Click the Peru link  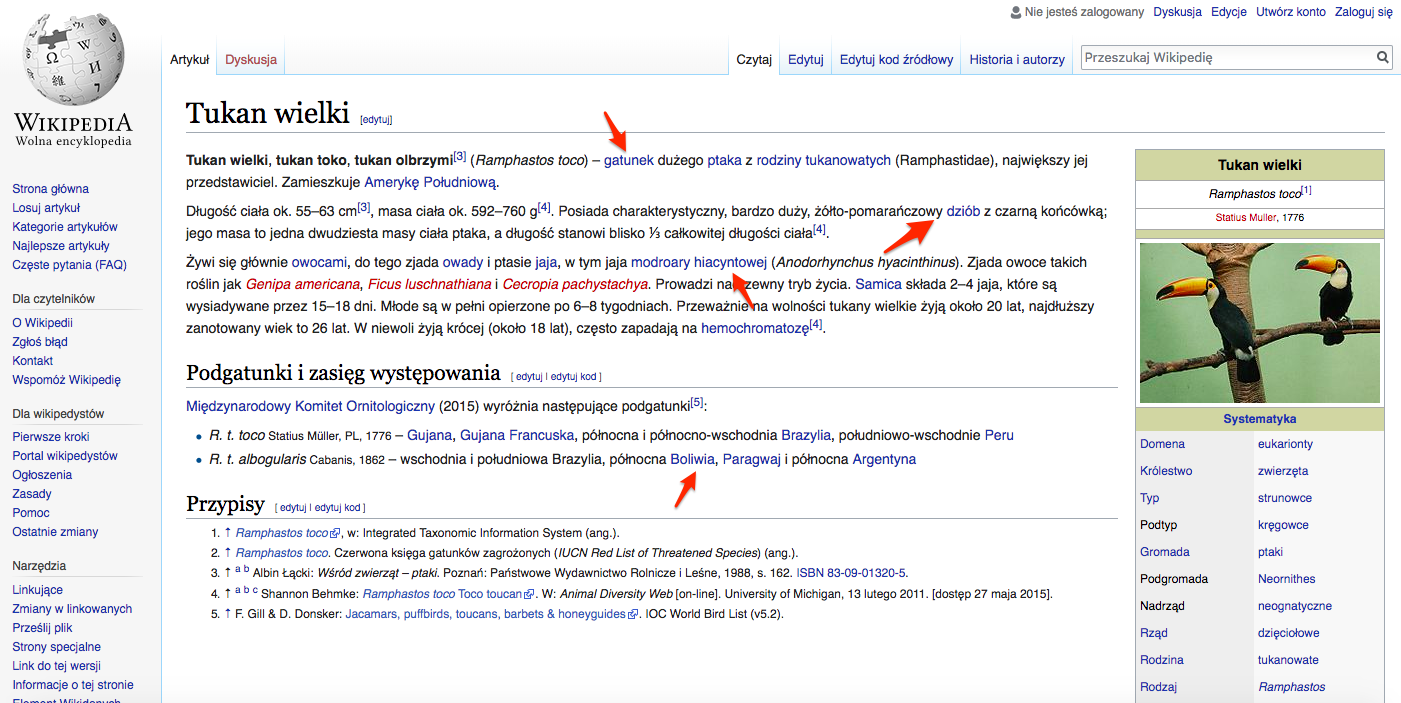point(999,435)
